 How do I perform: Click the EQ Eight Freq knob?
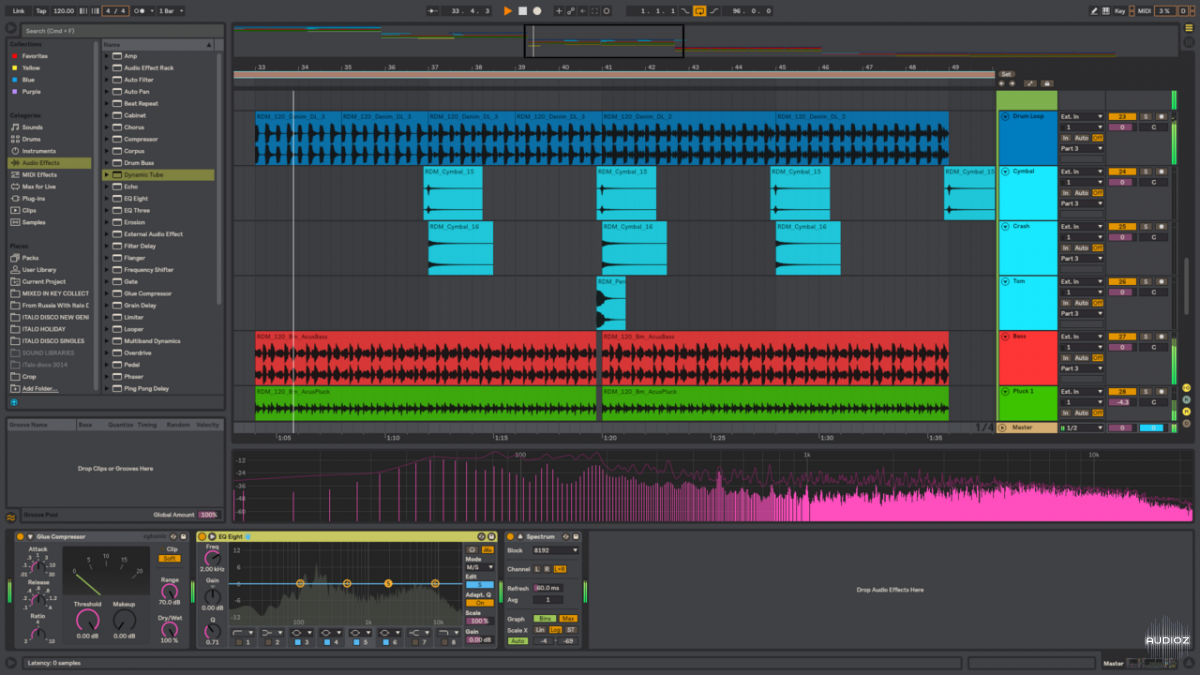tap(212, 557)
